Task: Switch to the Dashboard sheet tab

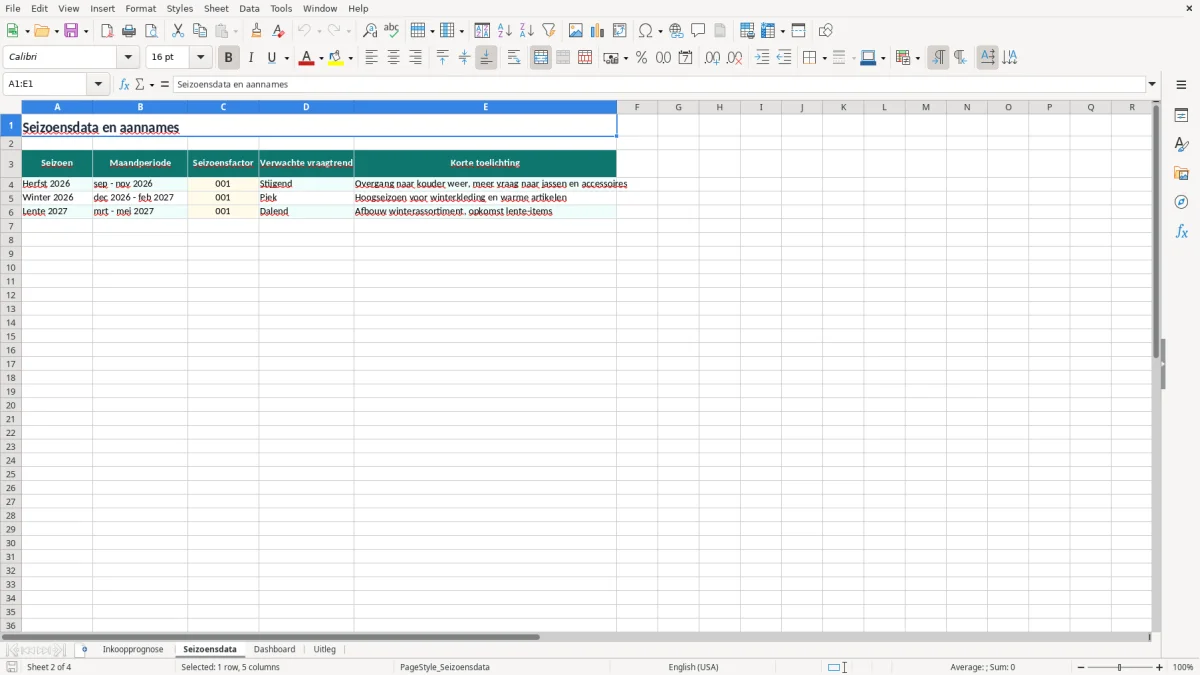Action: 274,650
